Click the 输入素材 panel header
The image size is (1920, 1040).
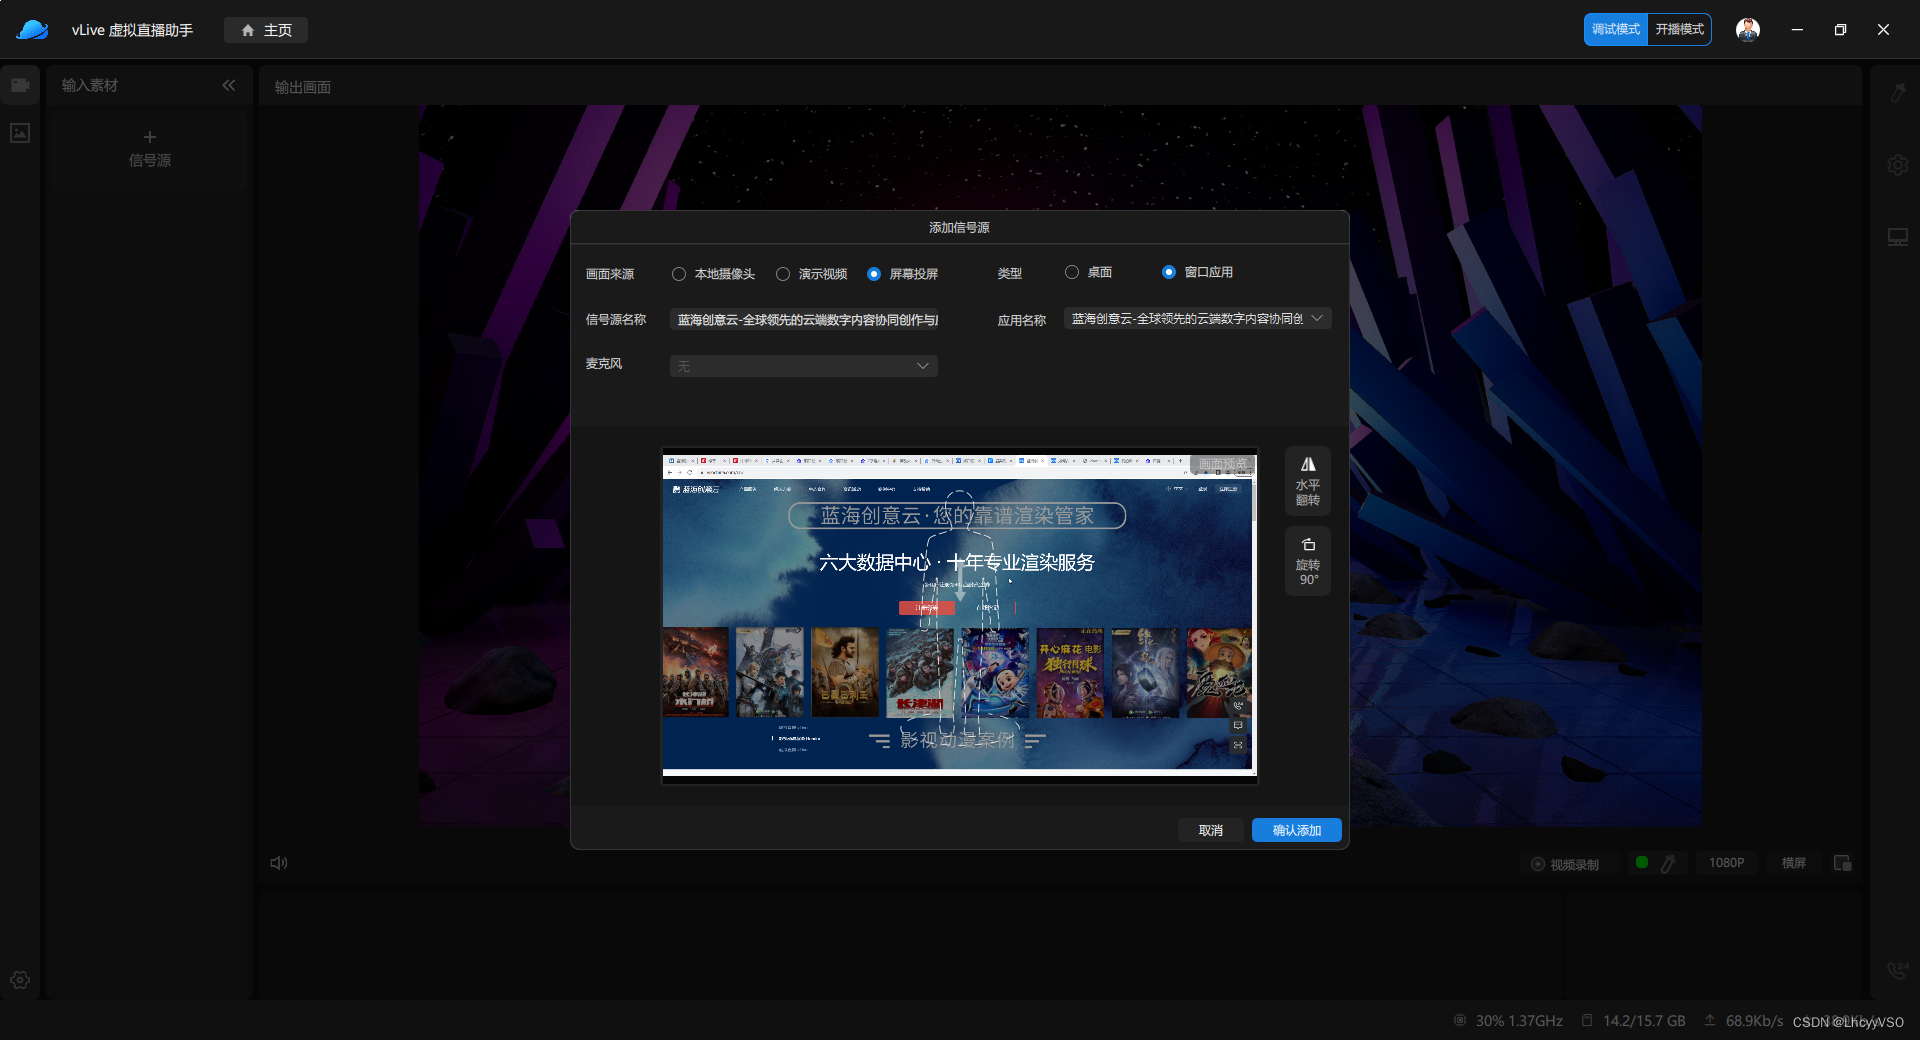90,85
